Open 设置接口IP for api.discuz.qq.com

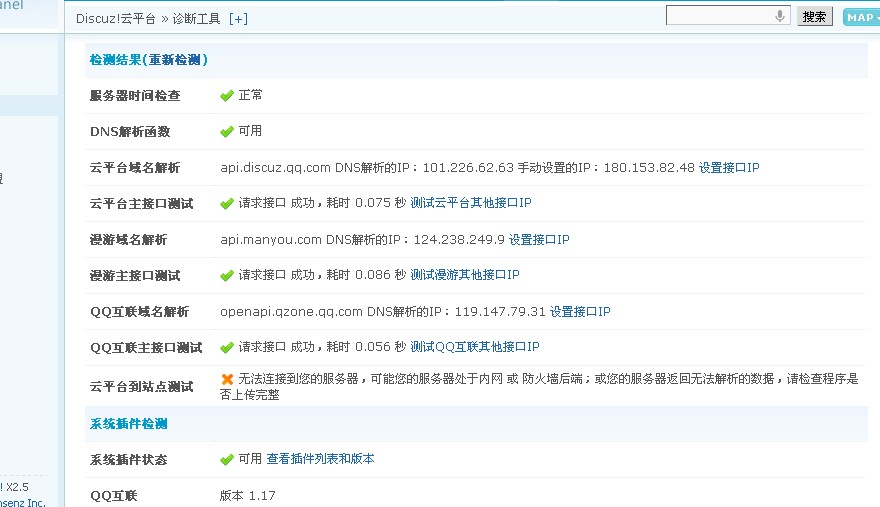[x=728, y=167]
